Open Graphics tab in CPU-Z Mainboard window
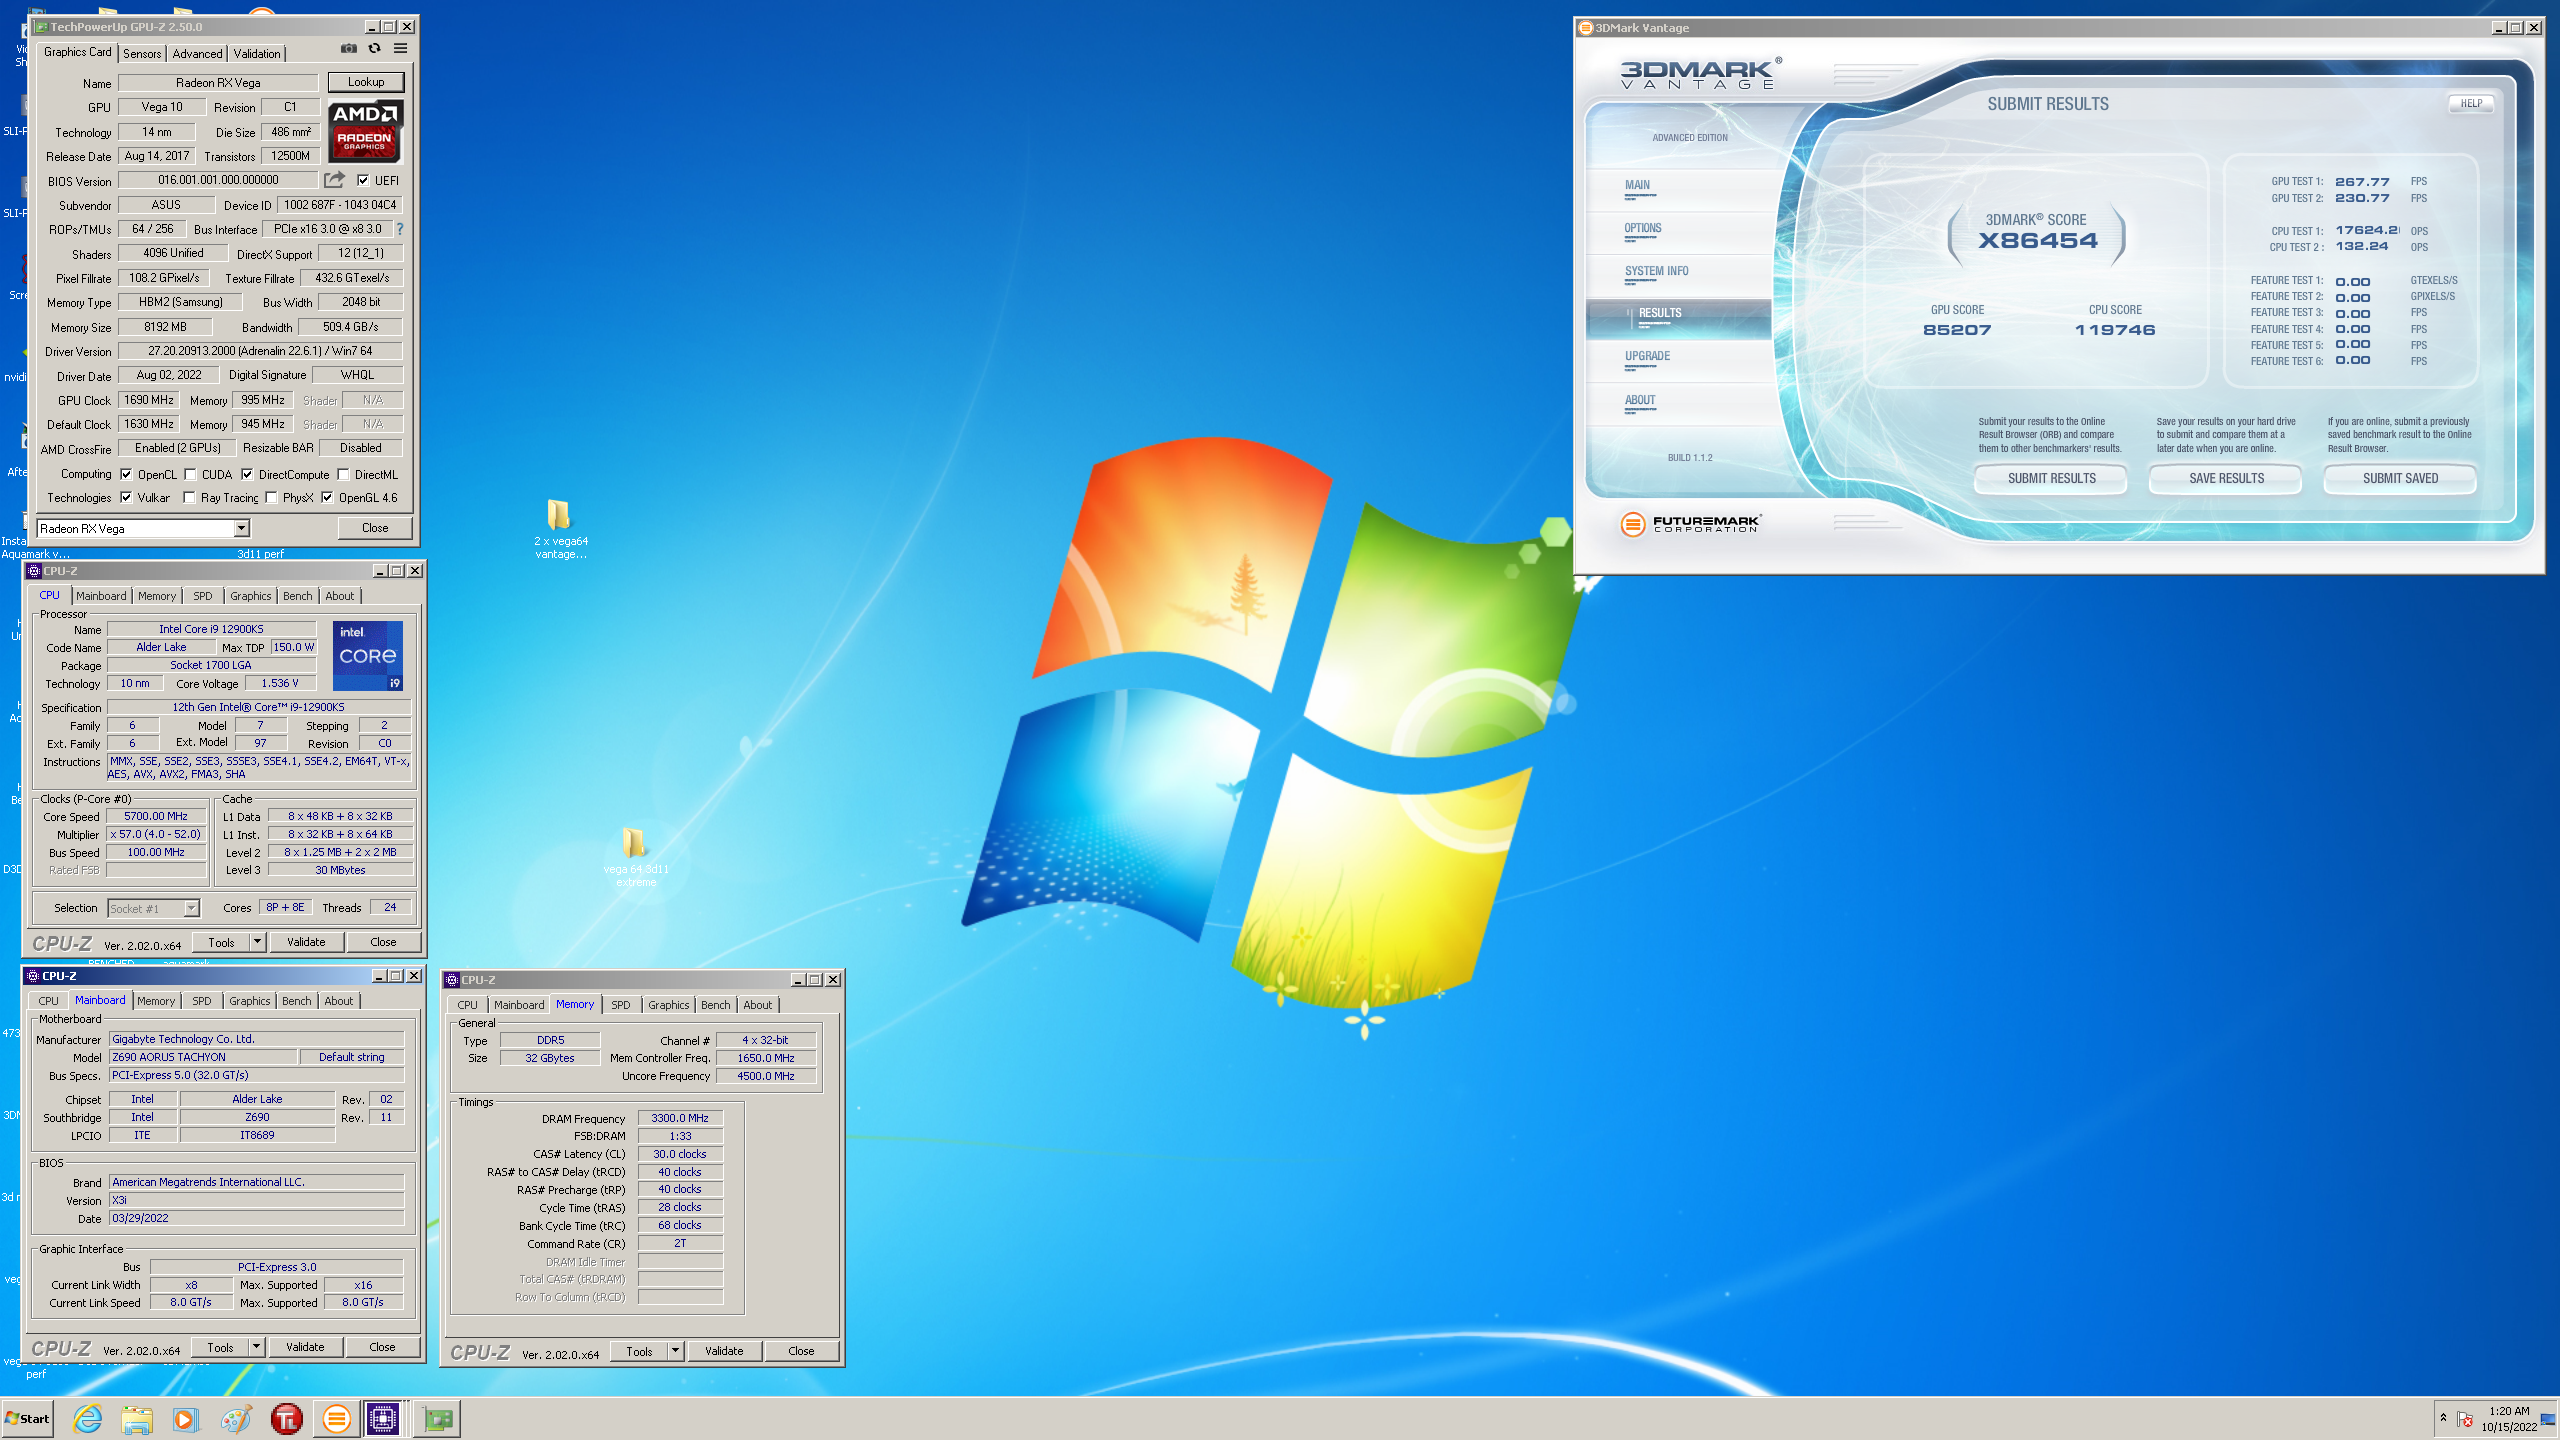 click(x=250, y=1001)
